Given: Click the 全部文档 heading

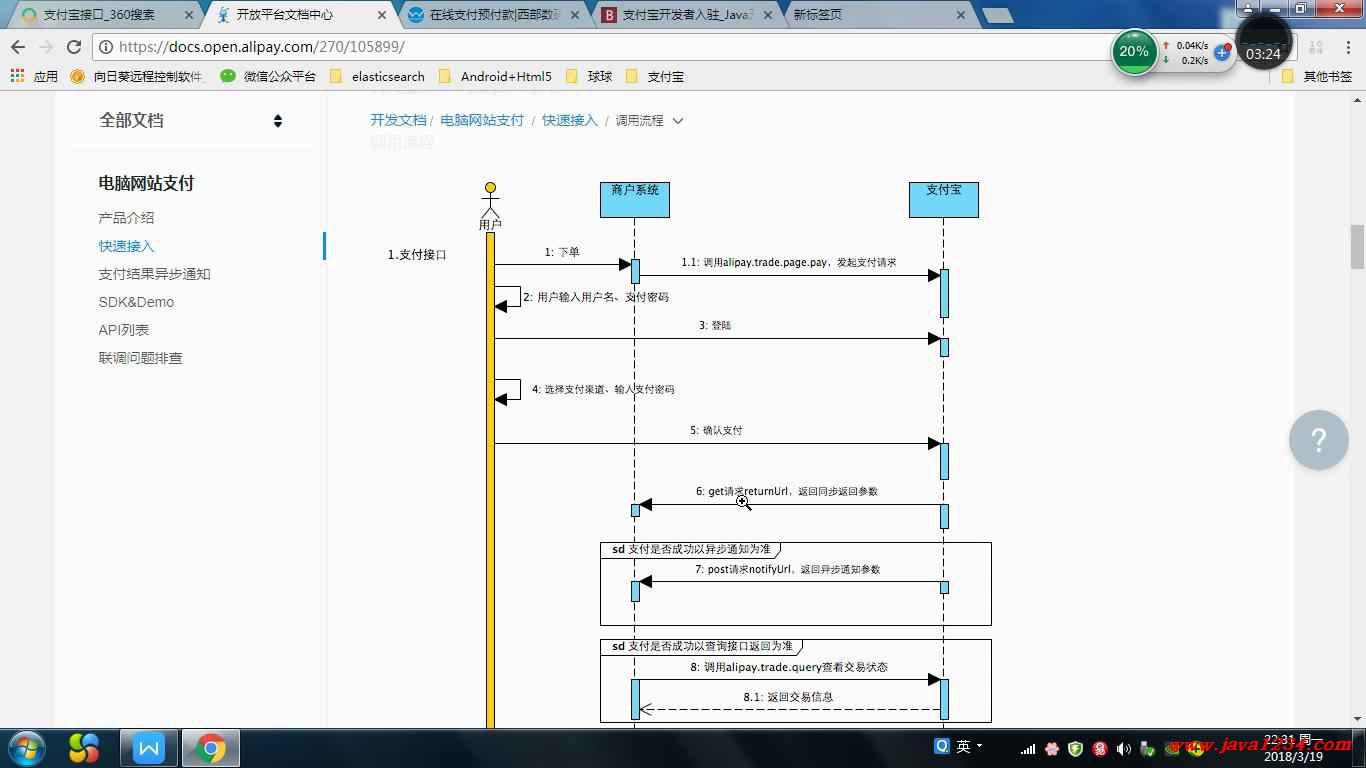Looking at the screenshot, I should tap(131, 120).
